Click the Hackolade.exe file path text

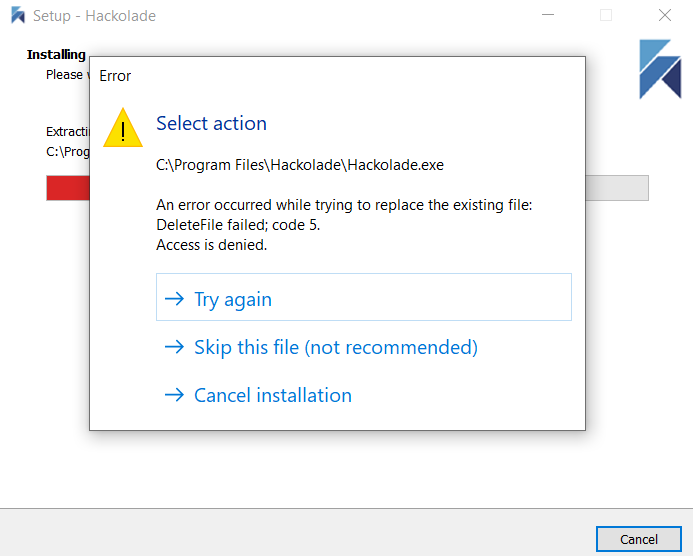[300, 165]
